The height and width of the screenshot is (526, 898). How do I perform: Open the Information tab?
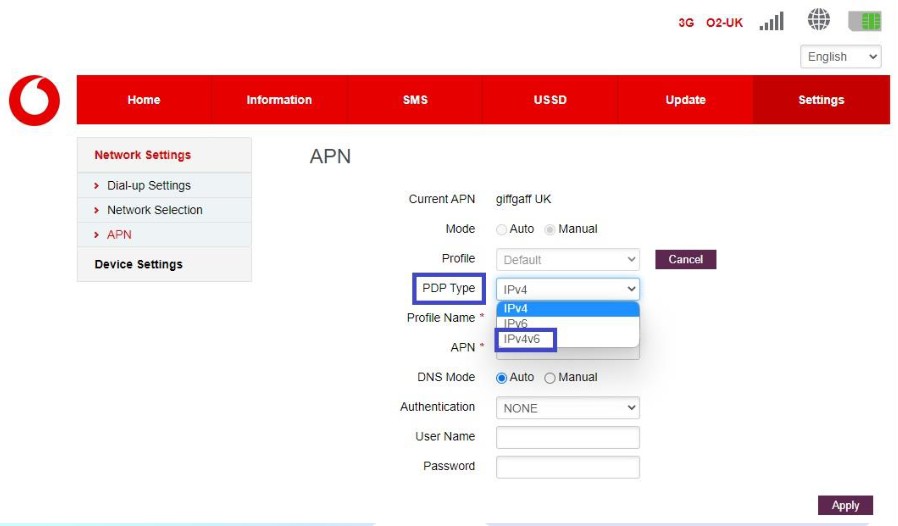[279, 100]
